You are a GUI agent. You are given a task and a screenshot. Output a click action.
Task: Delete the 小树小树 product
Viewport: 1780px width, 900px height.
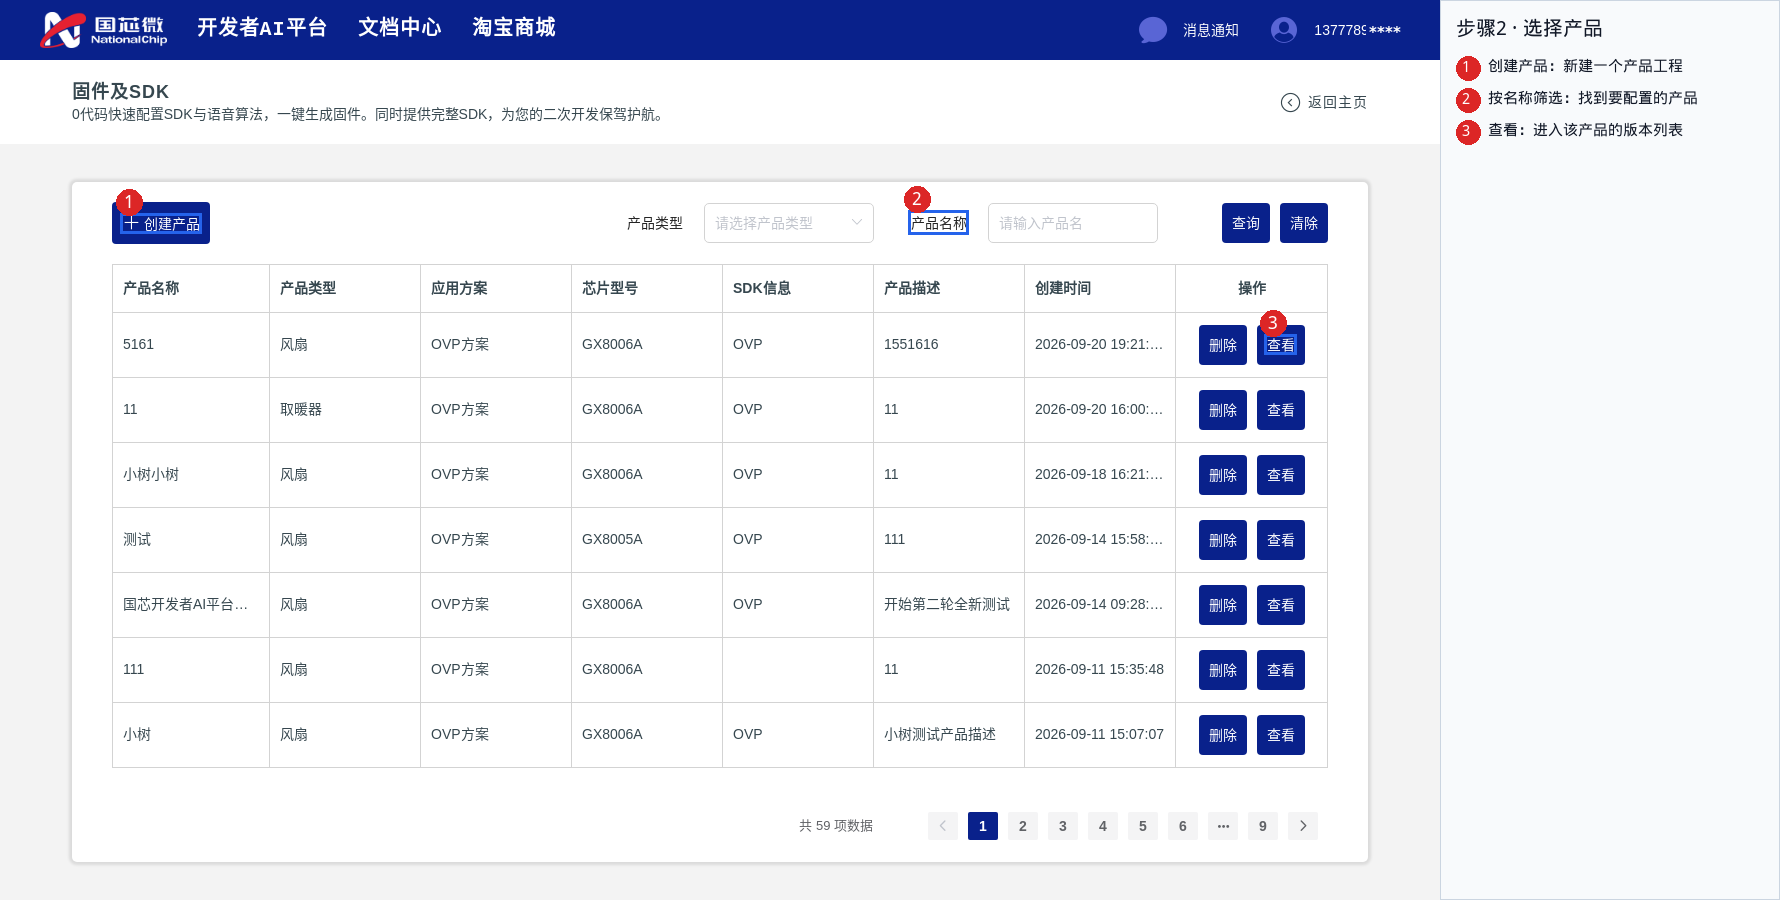1223,475
